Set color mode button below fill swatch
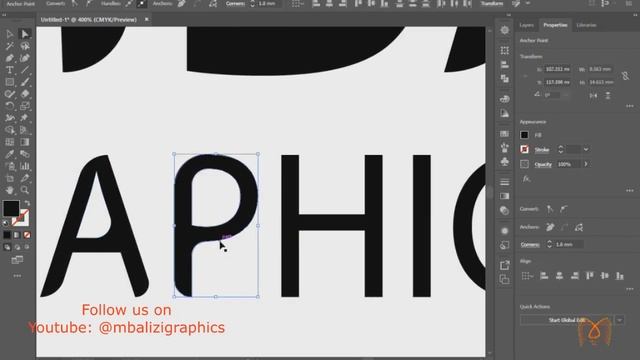The height and width of the screenshot is (360, 640). [7, 235]
